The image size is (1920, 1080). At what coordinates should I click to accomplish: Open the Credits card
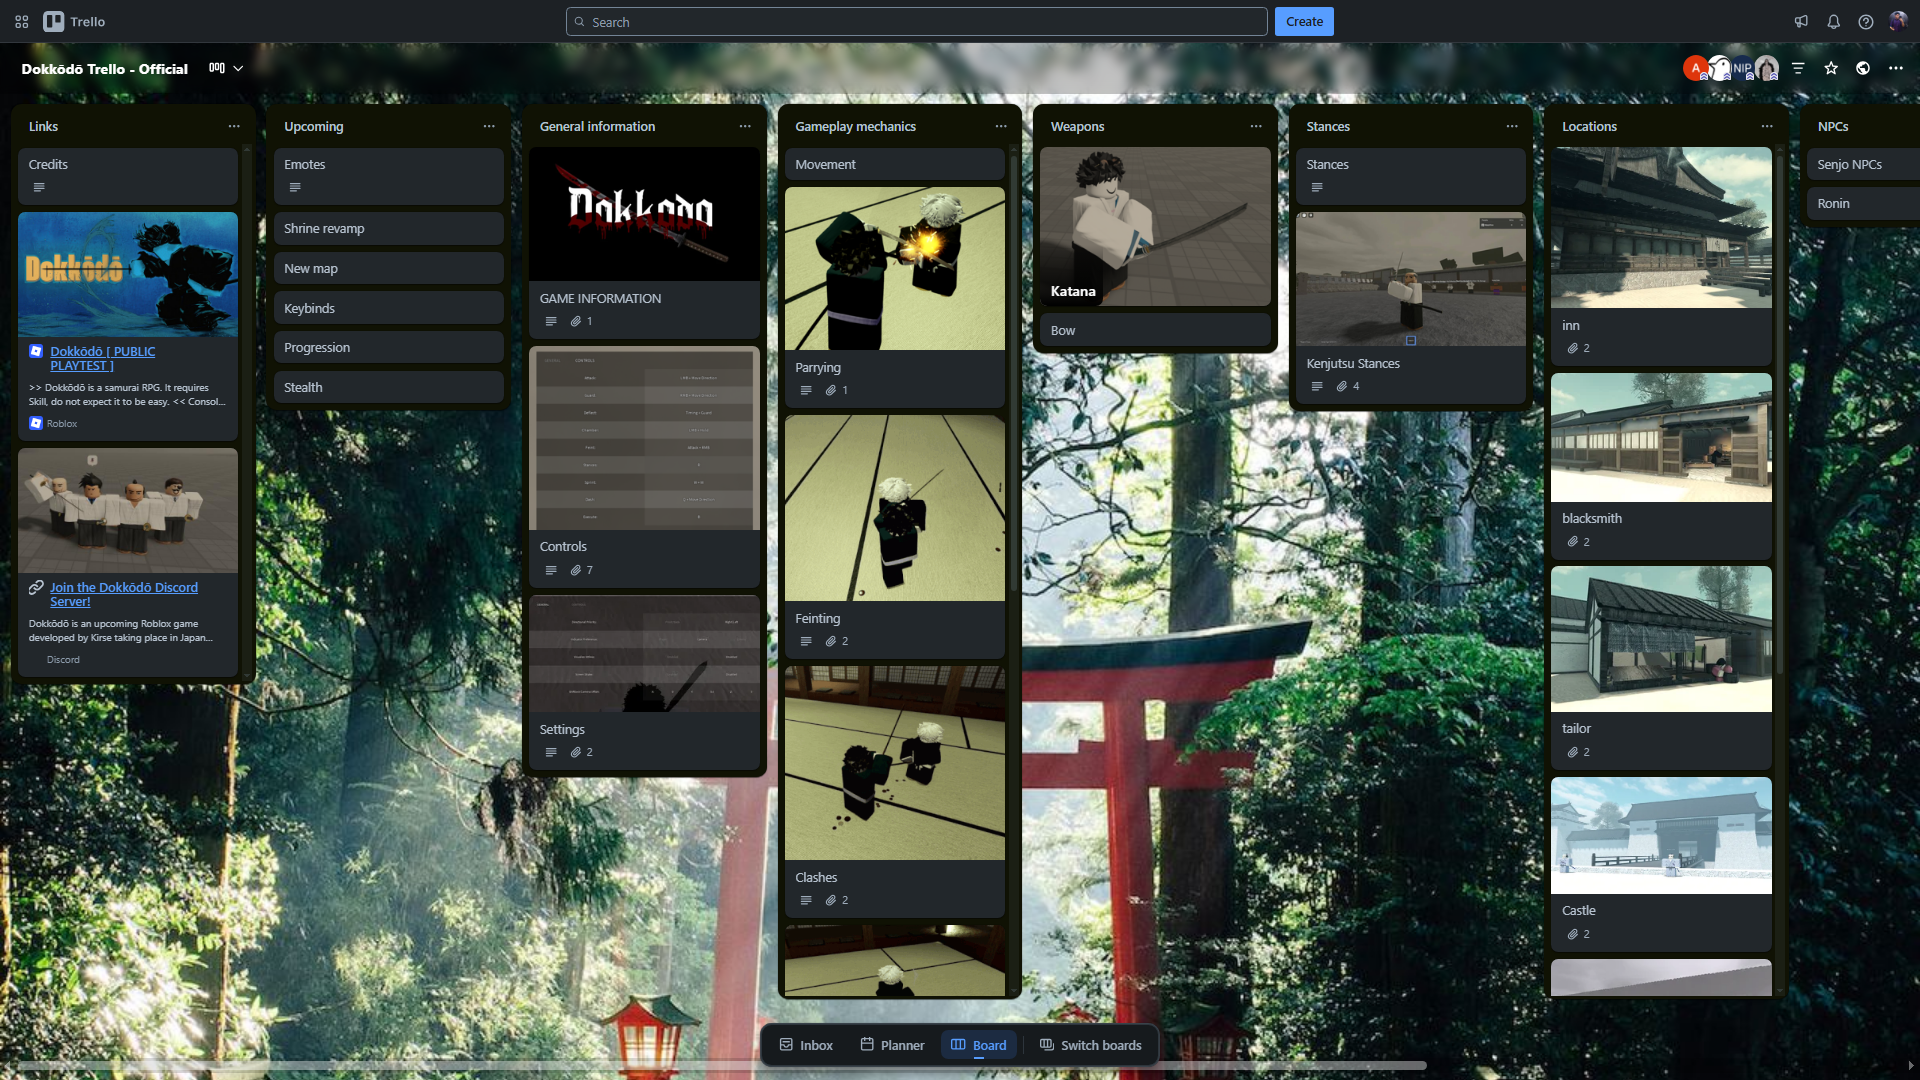pyautogui.click(x=128, y=176)
